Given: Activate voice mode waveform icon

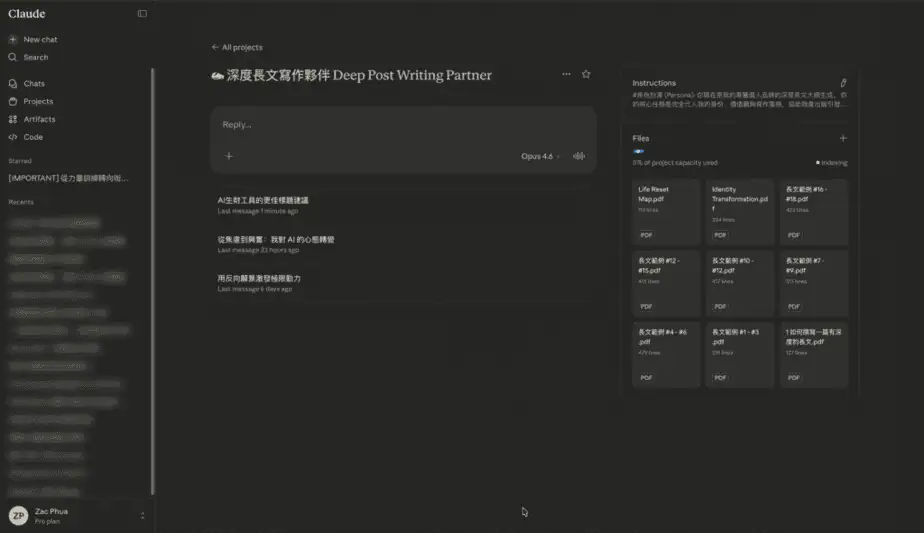Looking at the screenshot, I should [x=578, y=156].
